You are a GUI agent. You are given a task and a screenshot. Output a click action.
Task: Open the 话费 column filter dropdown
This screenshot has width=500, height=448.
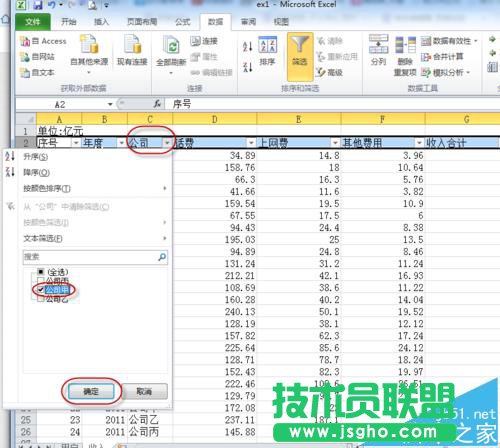[251, 143]
